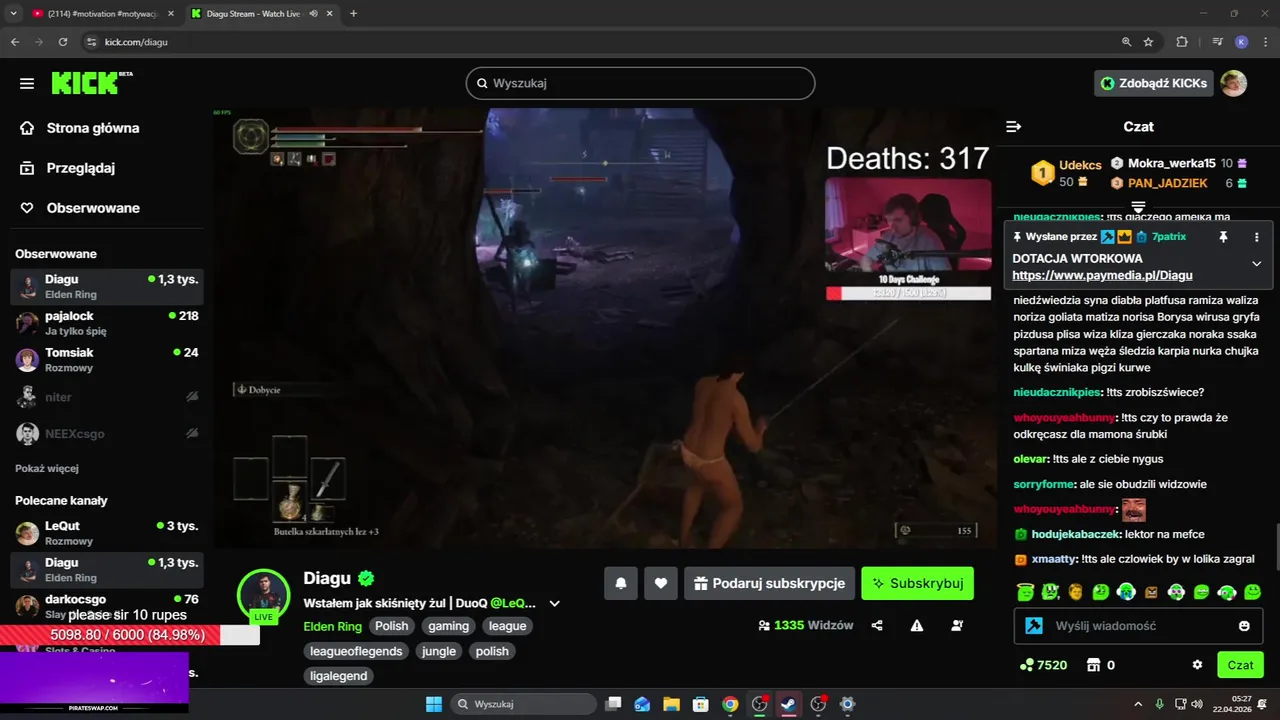Open the Kick hamburger sidebar menu
This screenshot has width=1280, height=720.
(27, 84)
